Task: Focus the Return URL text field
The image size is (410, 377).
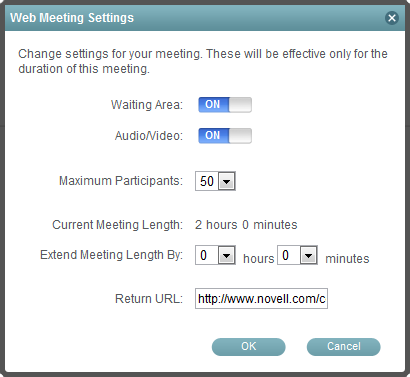Action: [x=261, y=299]
